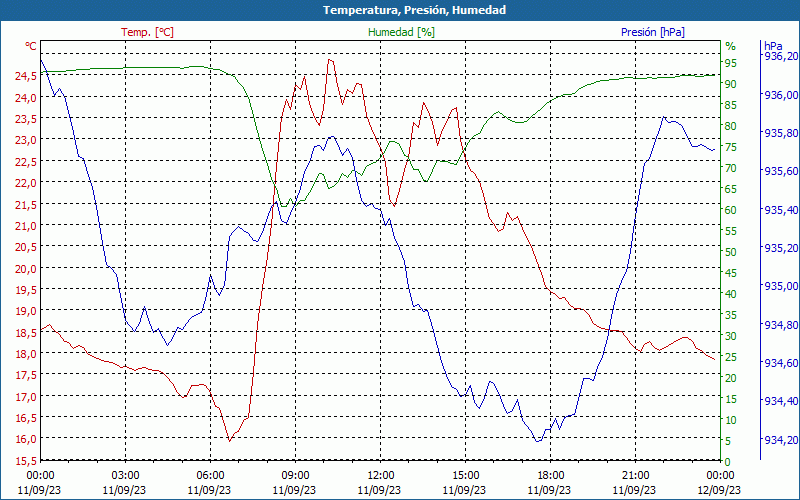Click the 06:00 time axis label
This screenshot has height=500, width=800.
coord(210,476)
